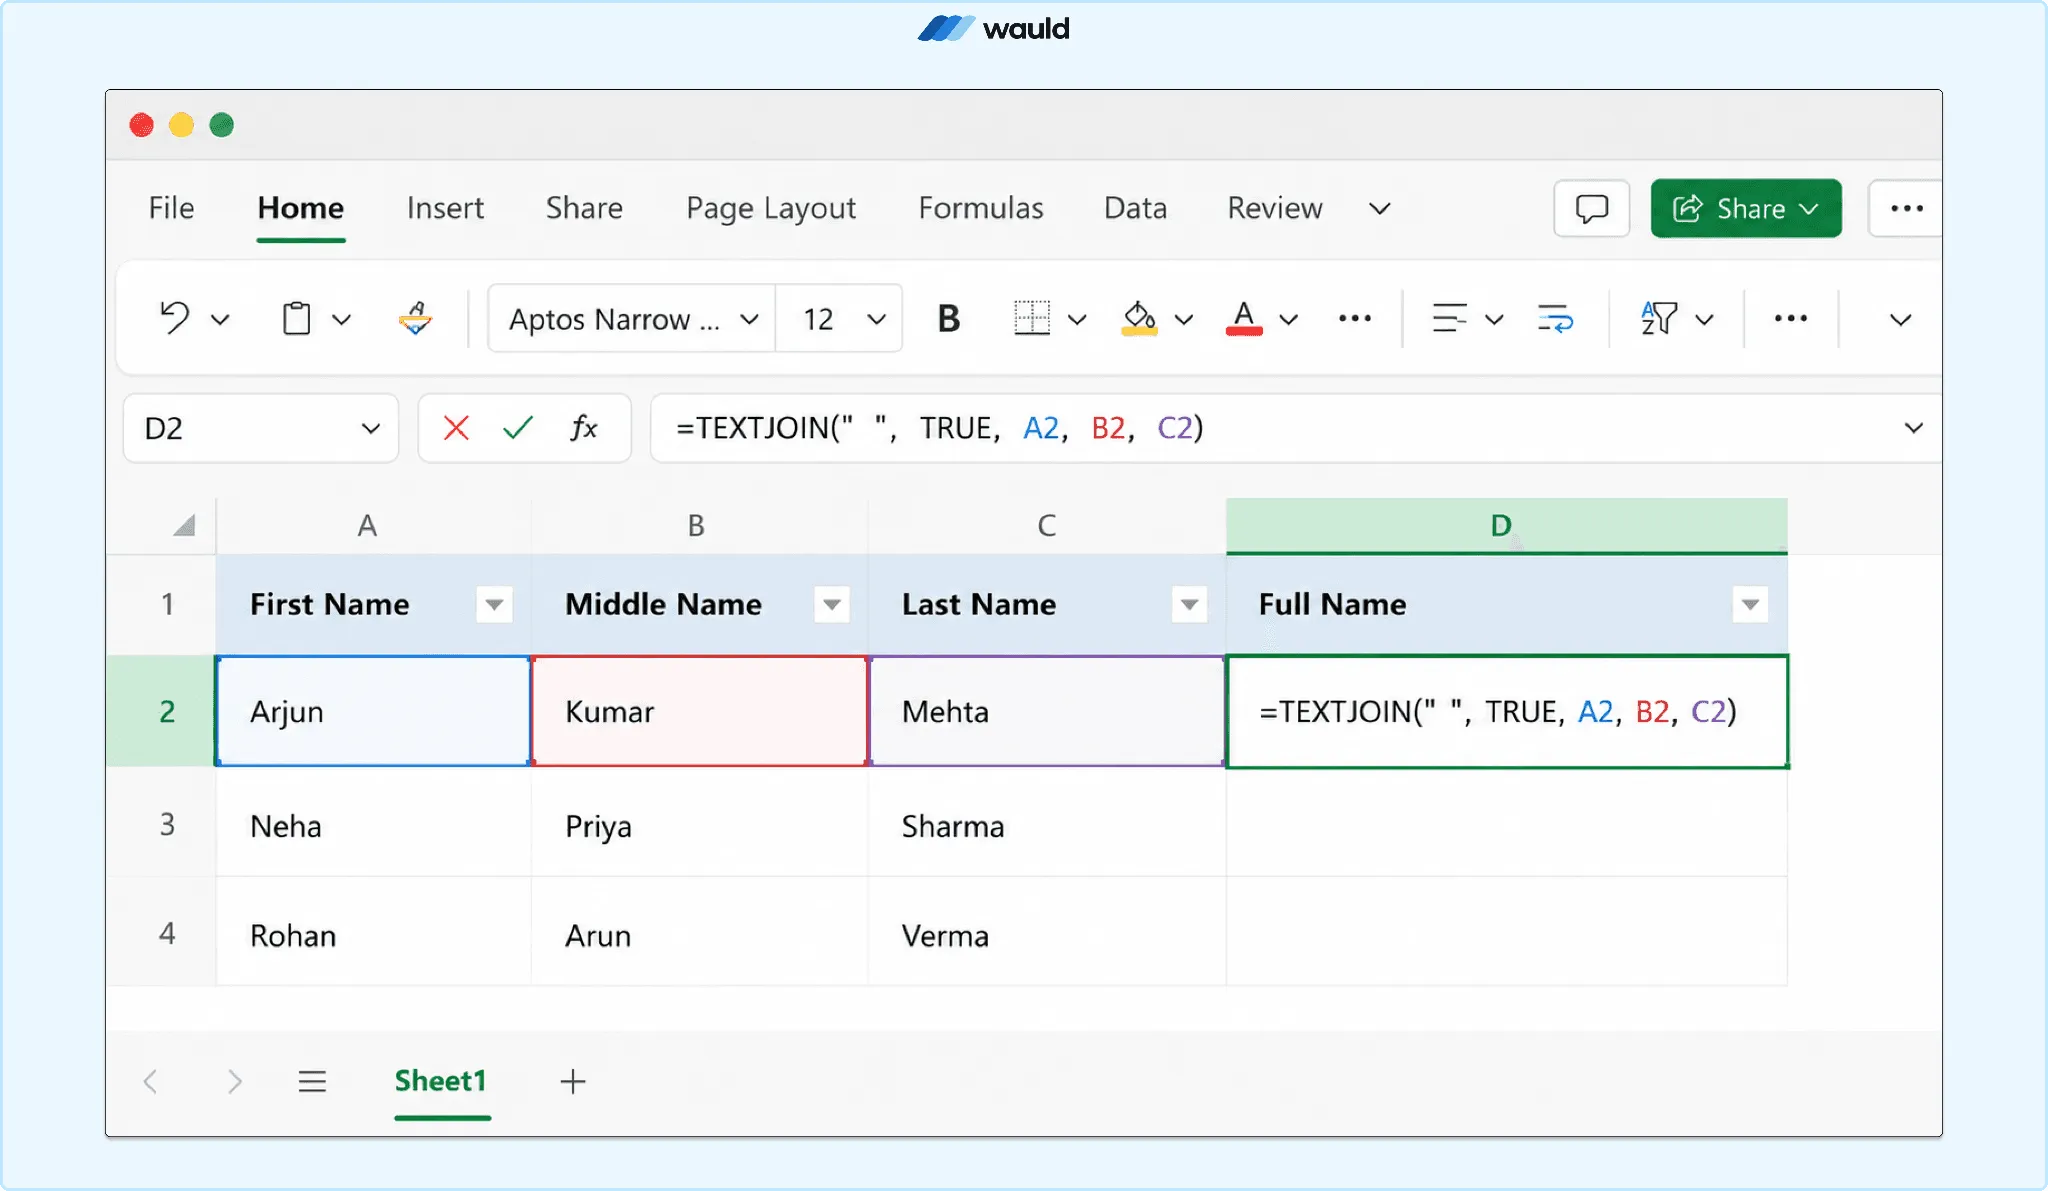
Task: Open the Share ribbon tab
Action: tap(584, 208)
